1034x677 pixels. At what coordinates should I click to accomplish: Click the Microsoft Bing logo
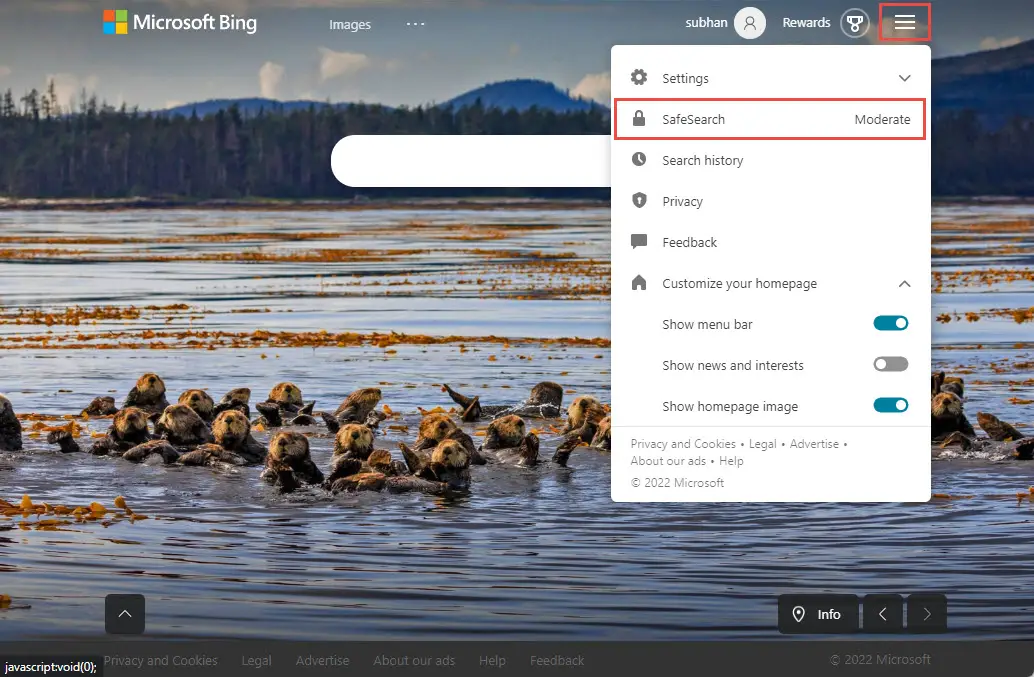(180, 22)
